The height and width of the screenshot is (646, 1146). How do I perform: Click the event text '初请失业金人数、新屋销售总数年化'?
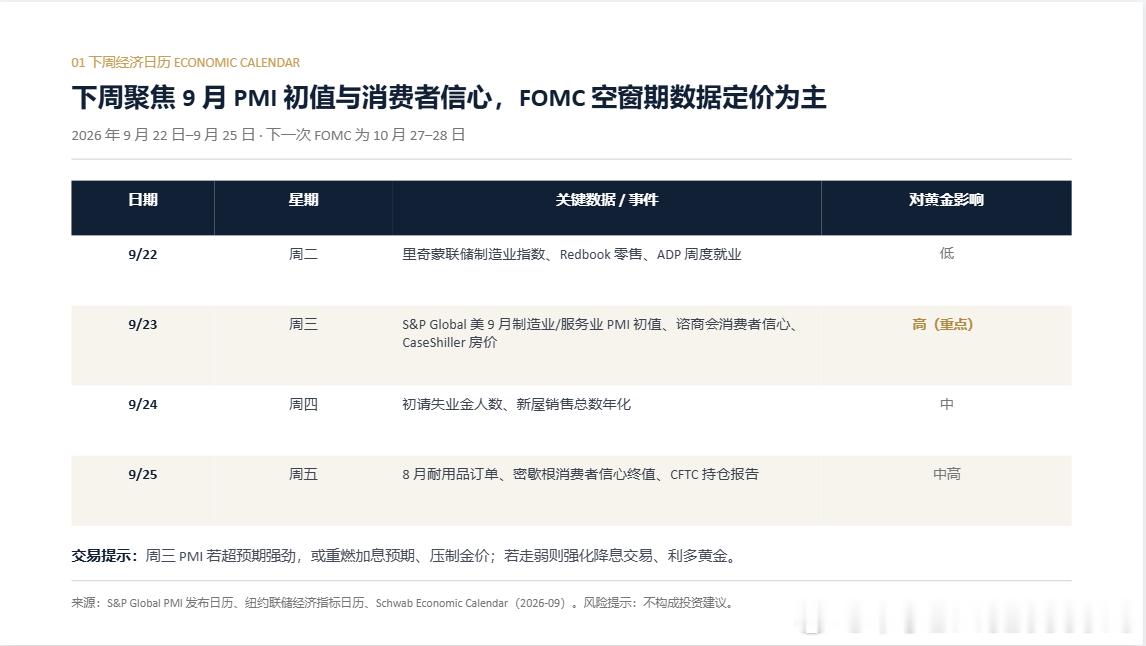(x=517, y=404)
